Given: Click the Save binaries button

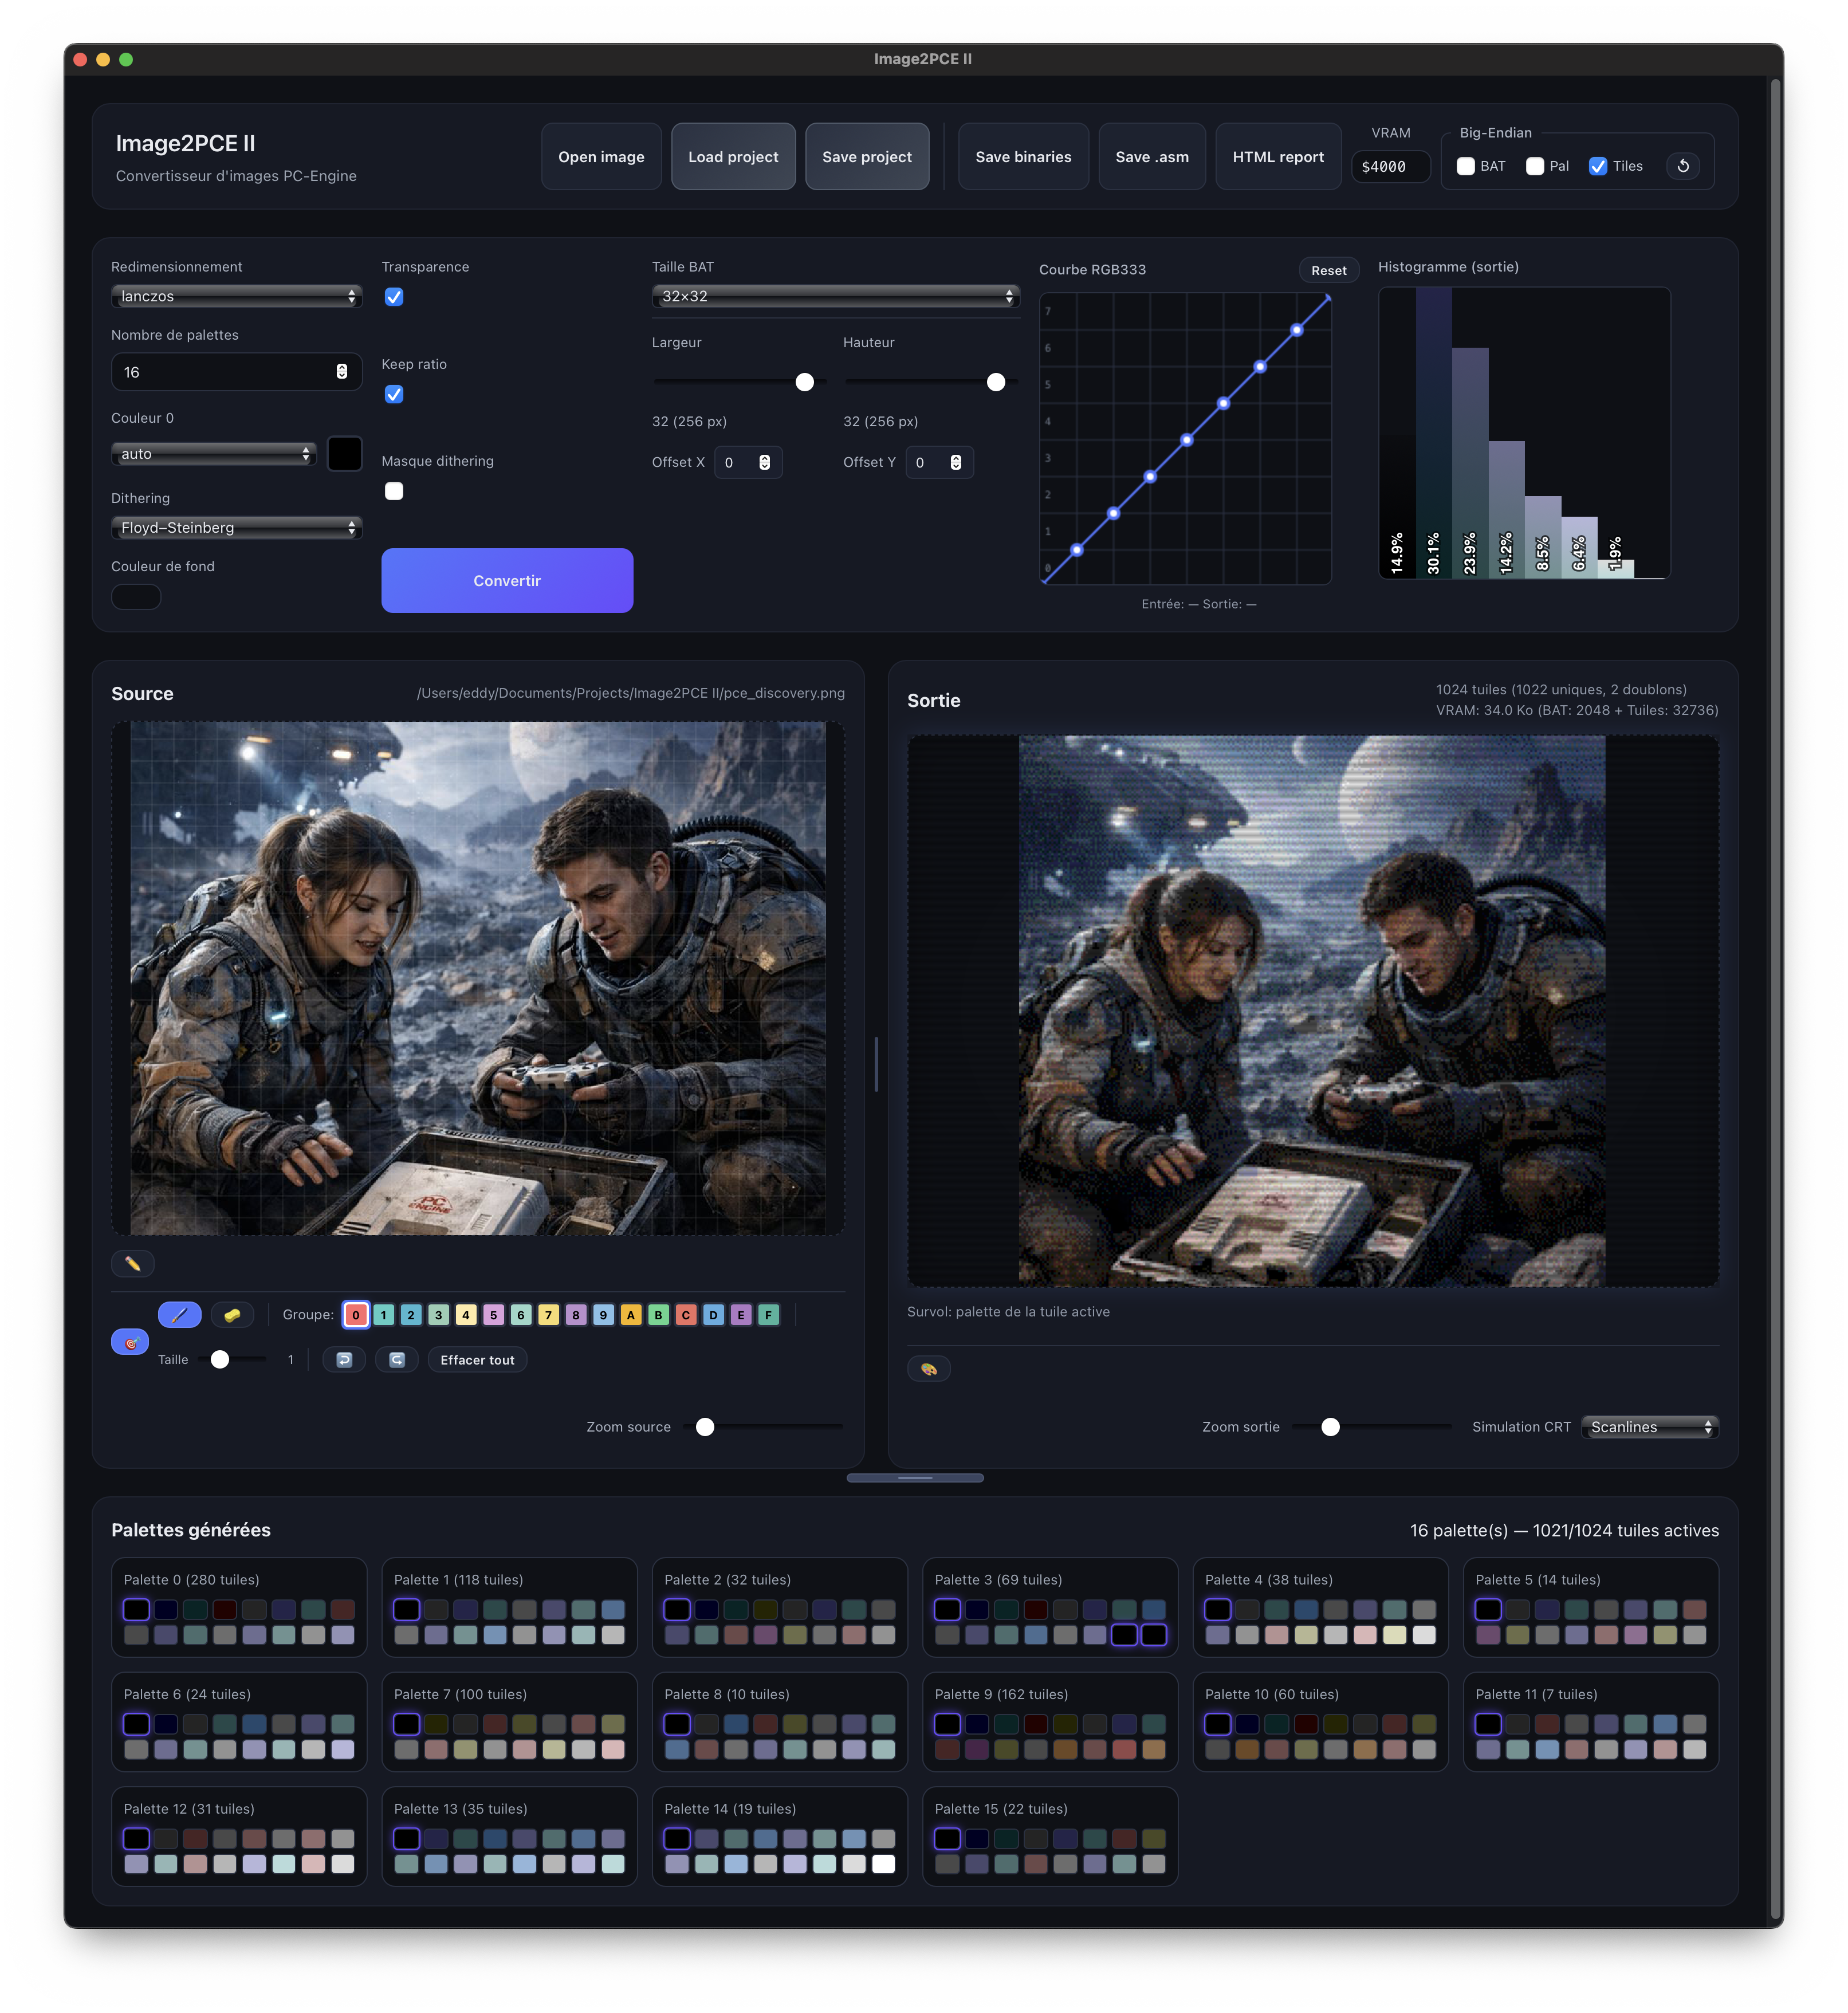Looking at the screenshot, I should (x=1022, y=157).
